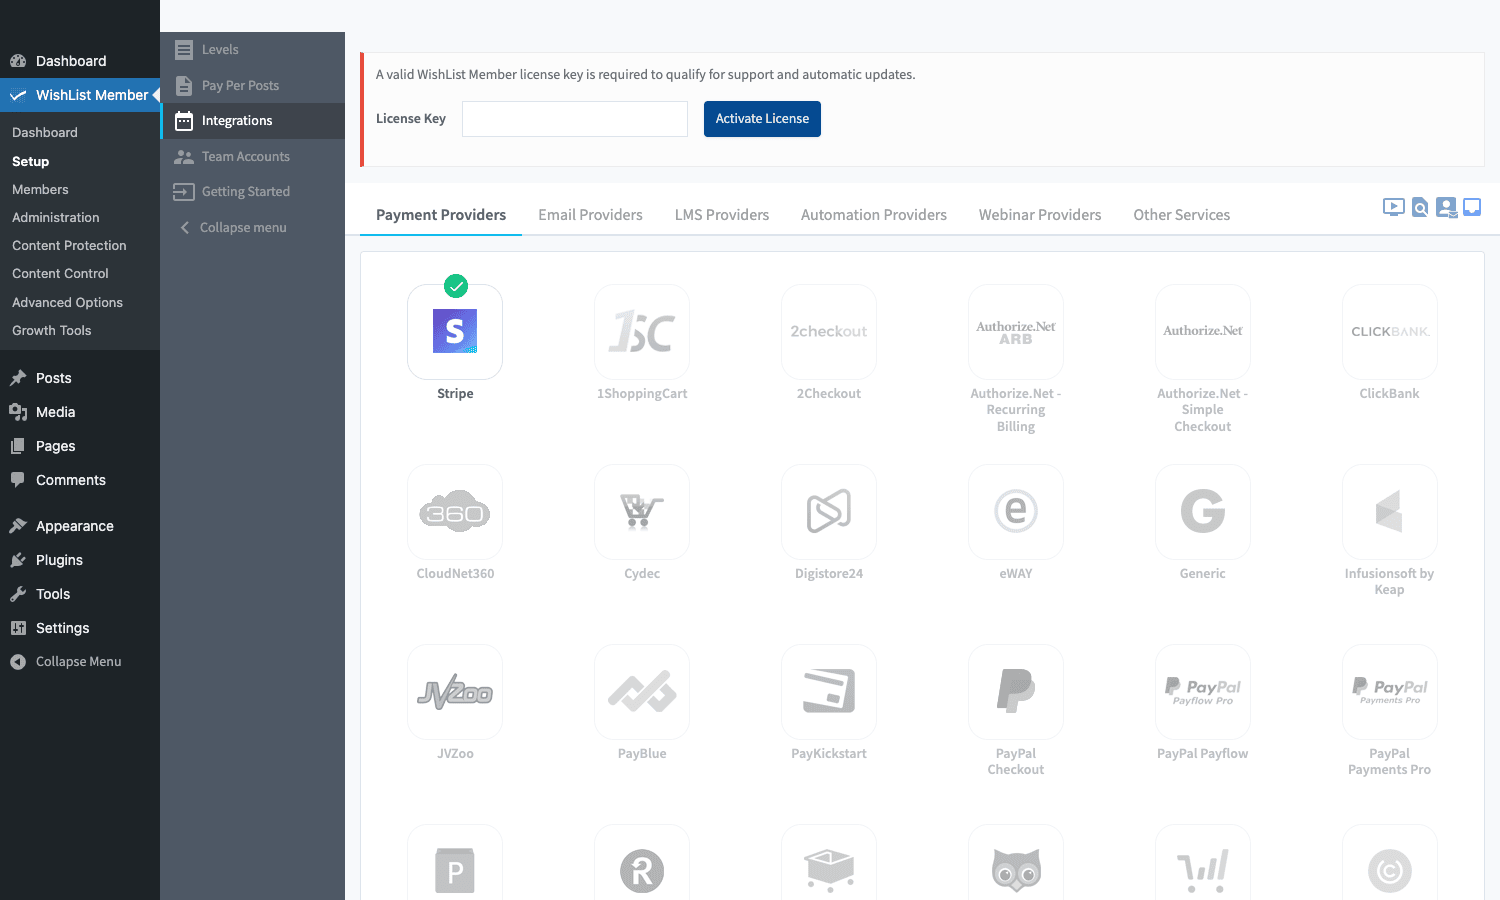Image resolution: width=1500 pixels, height=900 pixels.
Task: Open the Settings admin menu
Action: (80, 628)
